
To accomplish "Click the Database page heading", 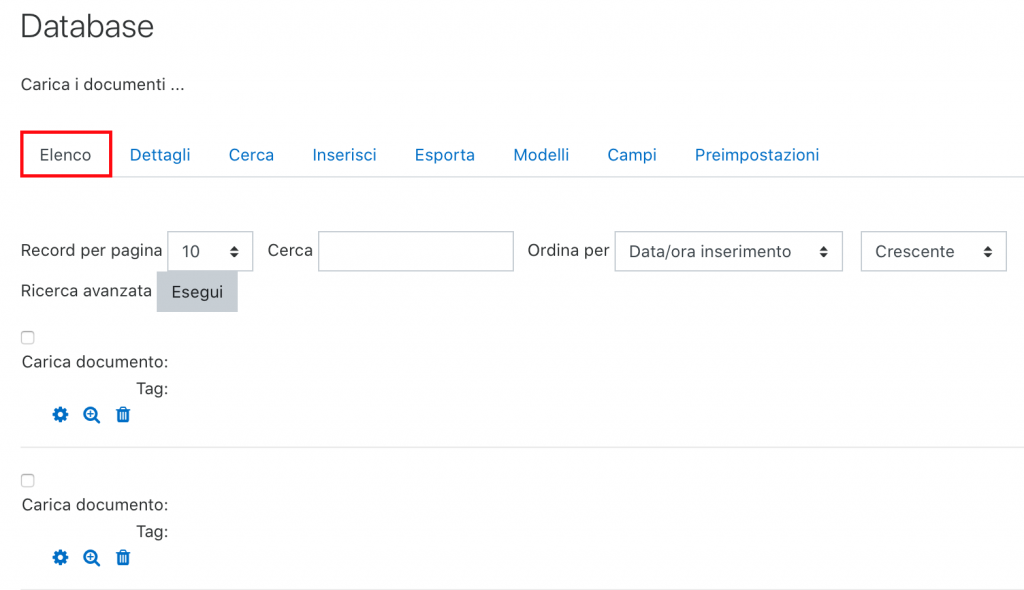I will [88, 27].
